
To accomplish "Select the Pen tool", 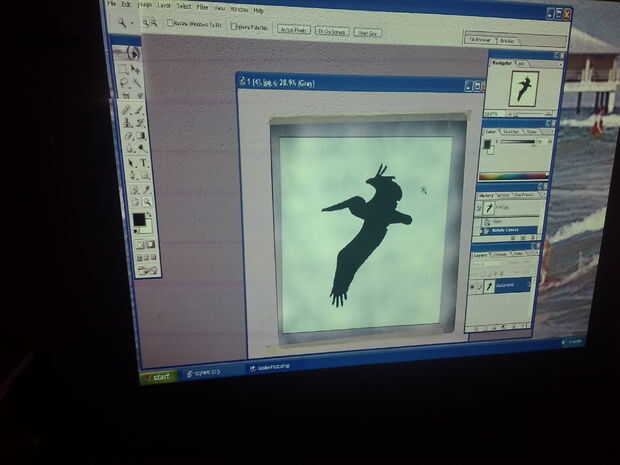I will click(132, 175).
